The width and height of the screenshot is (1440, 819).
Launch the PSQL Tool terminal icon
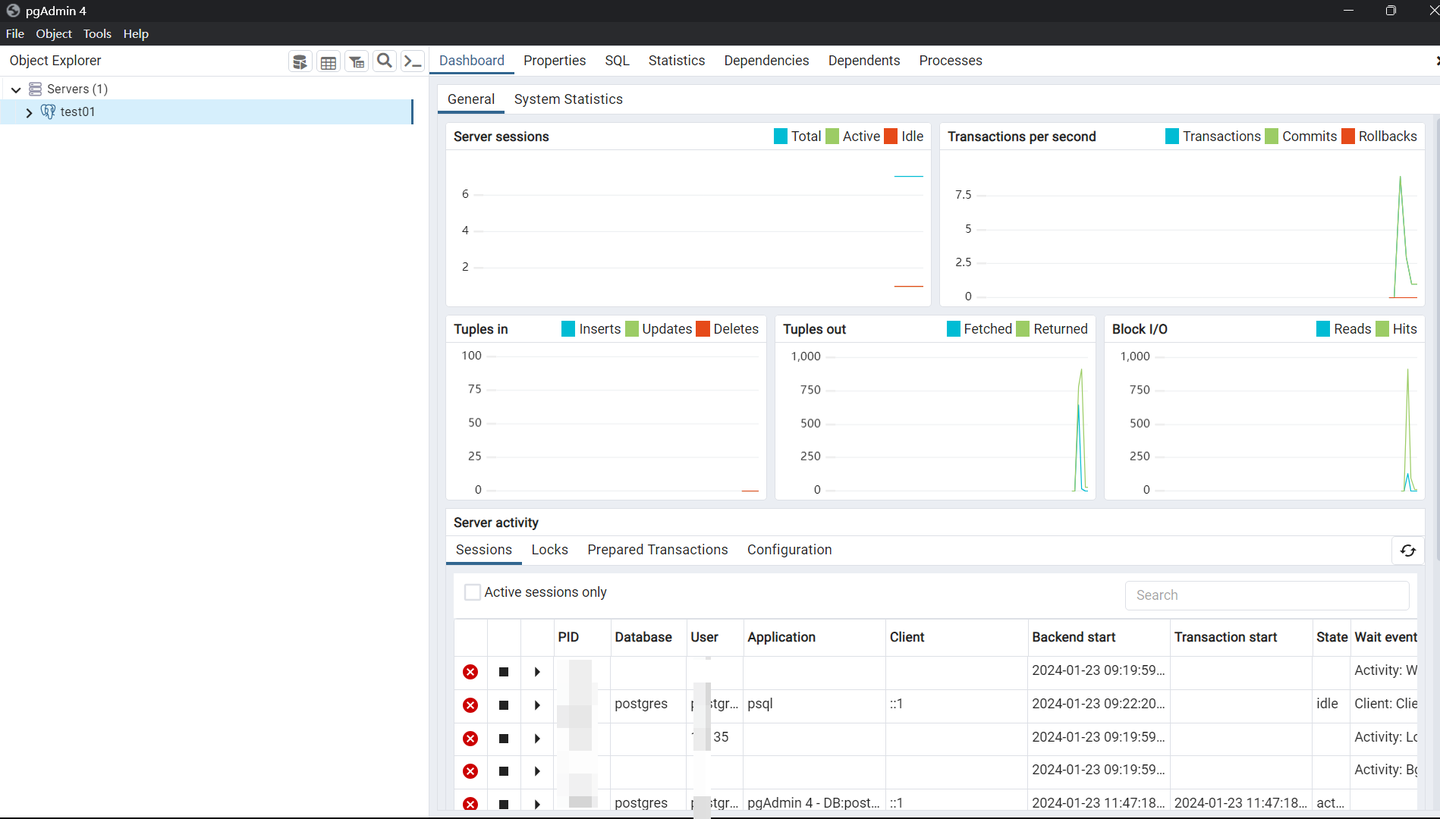pos(412,62)
